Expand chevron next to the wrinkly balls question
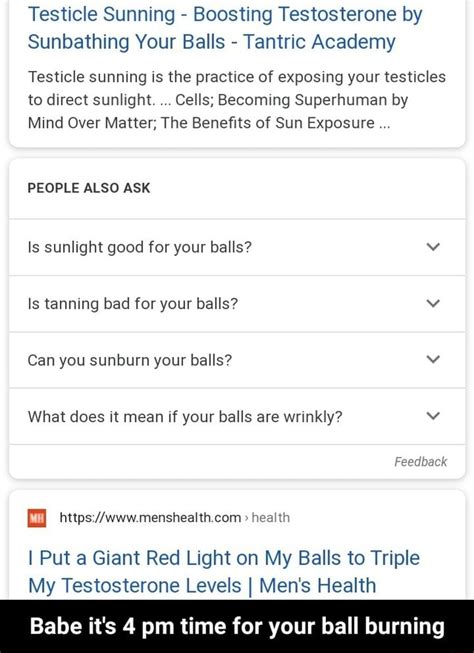Screen dimensions: 474x653 click(x=433, y=416)
